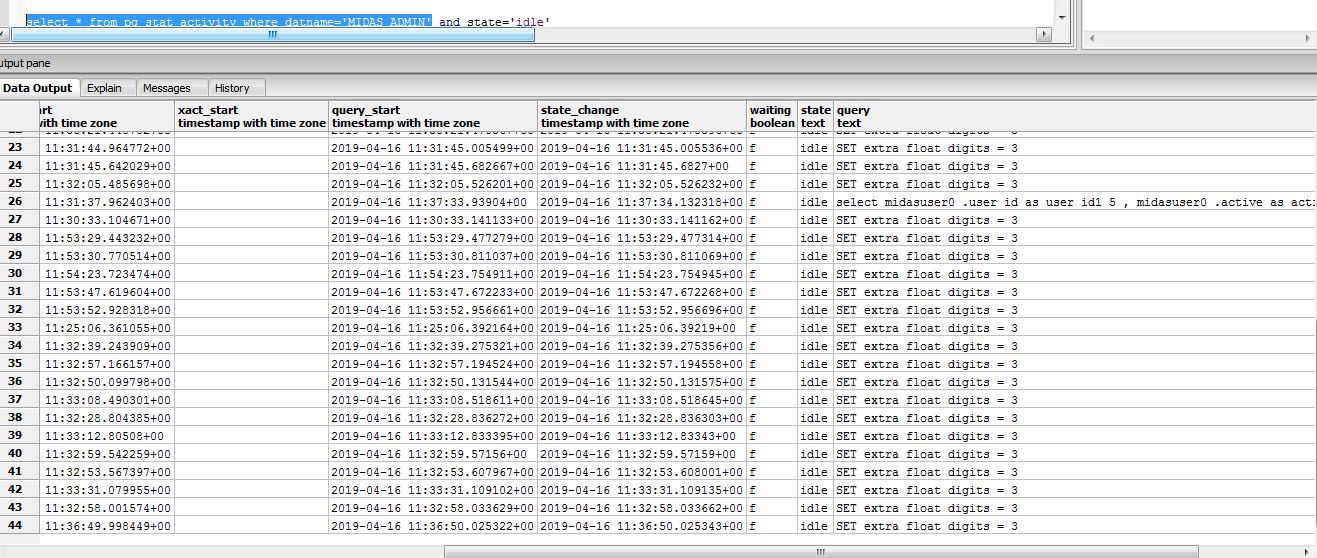Open the Explain tab
This screenshot has height=558, width=1317.
click(x=105, y=88)
